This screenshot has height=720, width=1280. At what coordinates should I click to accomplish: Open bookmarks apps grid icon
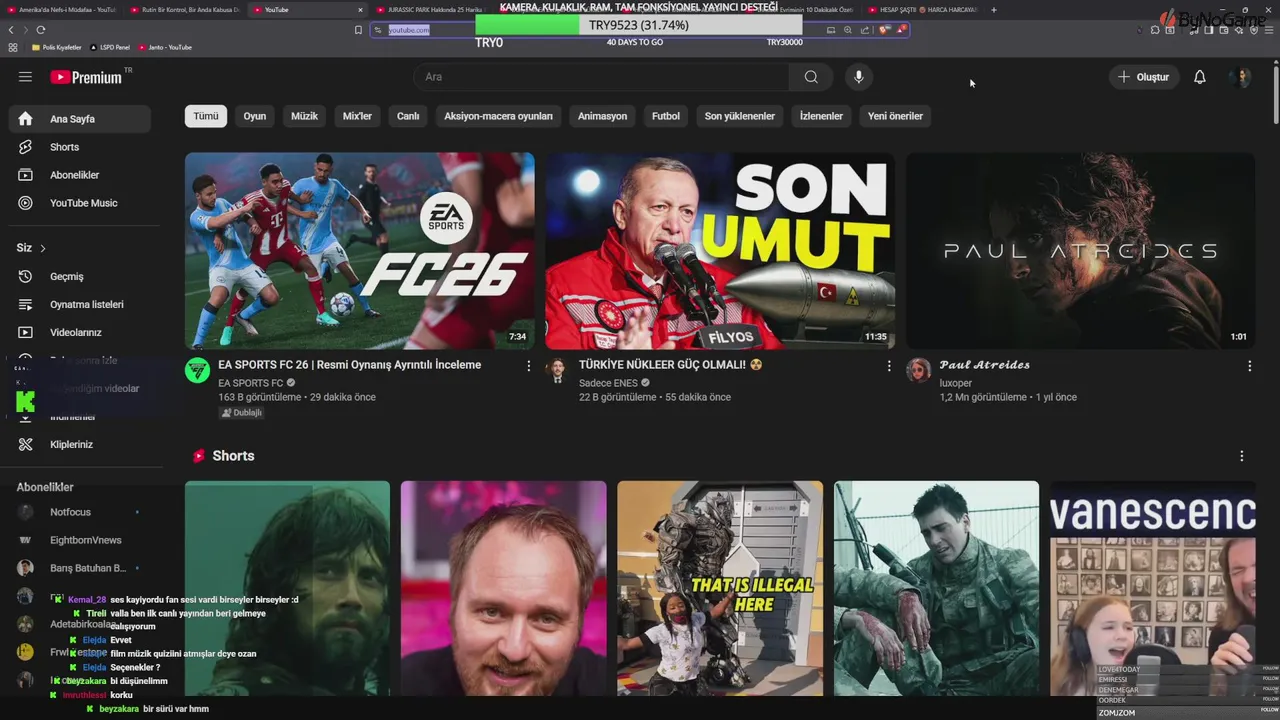[x=12, y=47]
